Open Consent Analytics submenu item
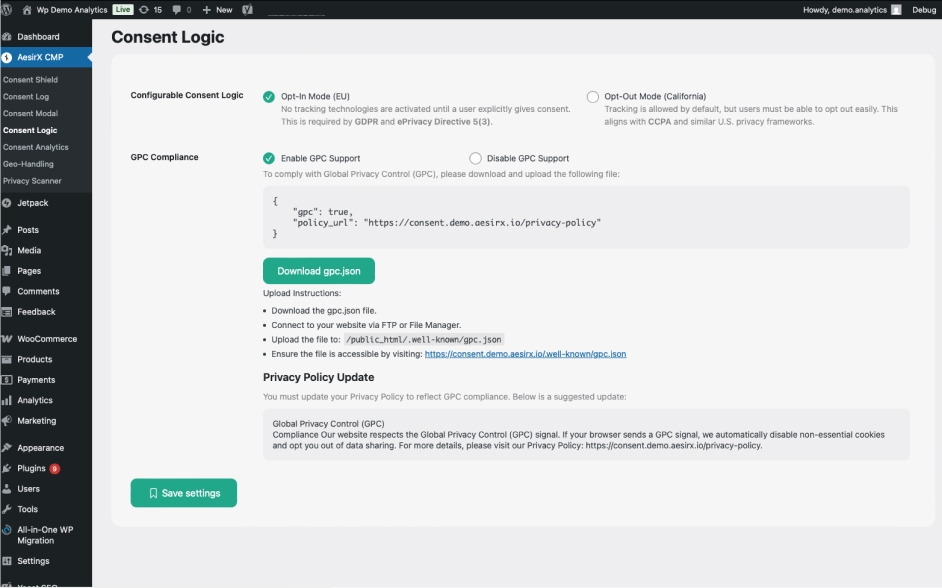 click(36, 147)
